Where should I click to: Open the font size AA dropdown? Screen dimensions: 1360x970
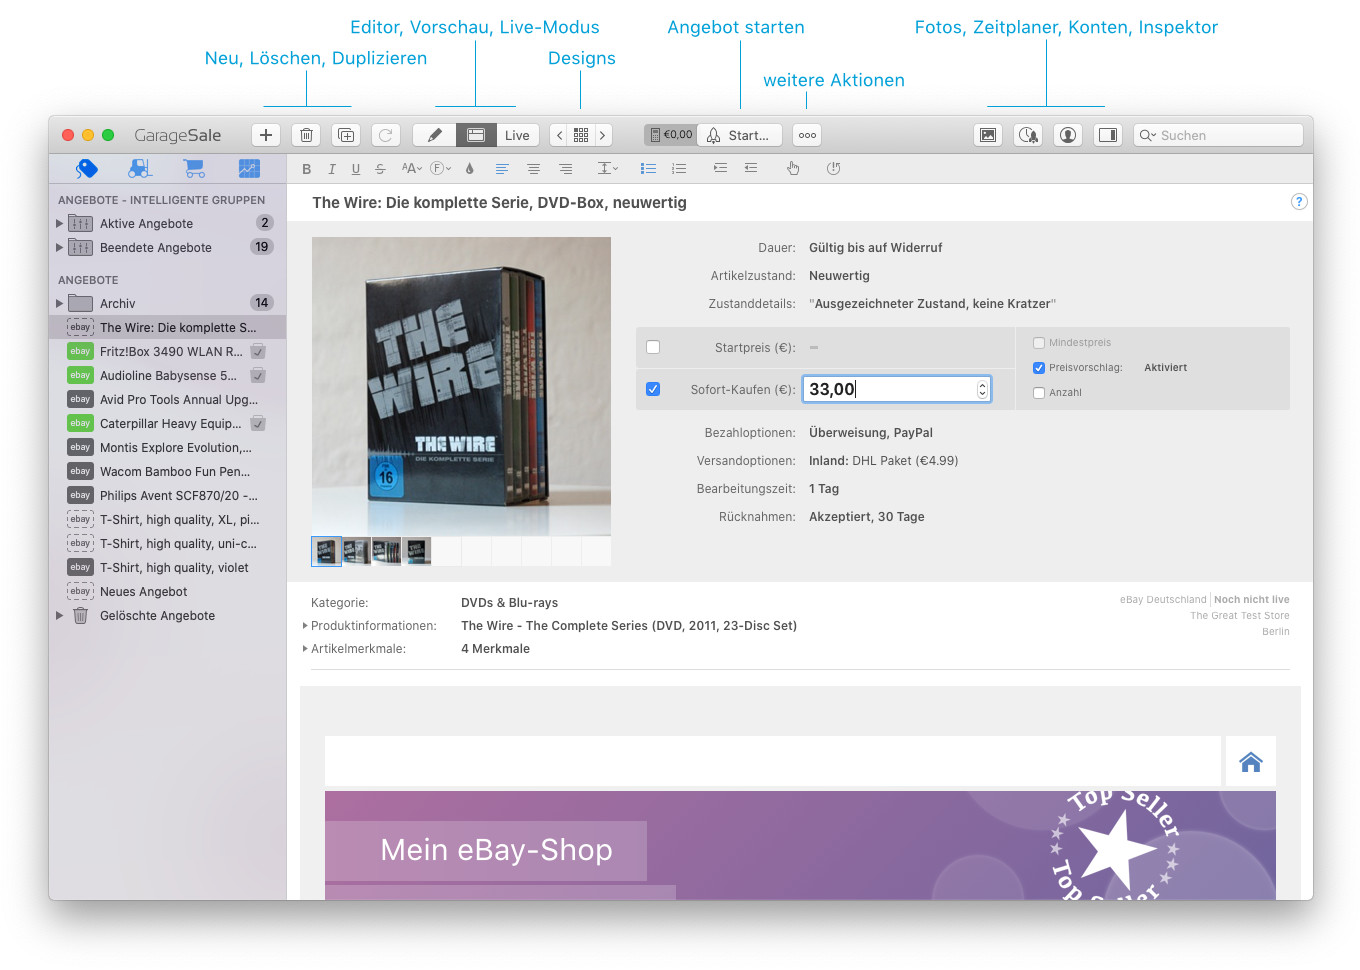point(411,169)
